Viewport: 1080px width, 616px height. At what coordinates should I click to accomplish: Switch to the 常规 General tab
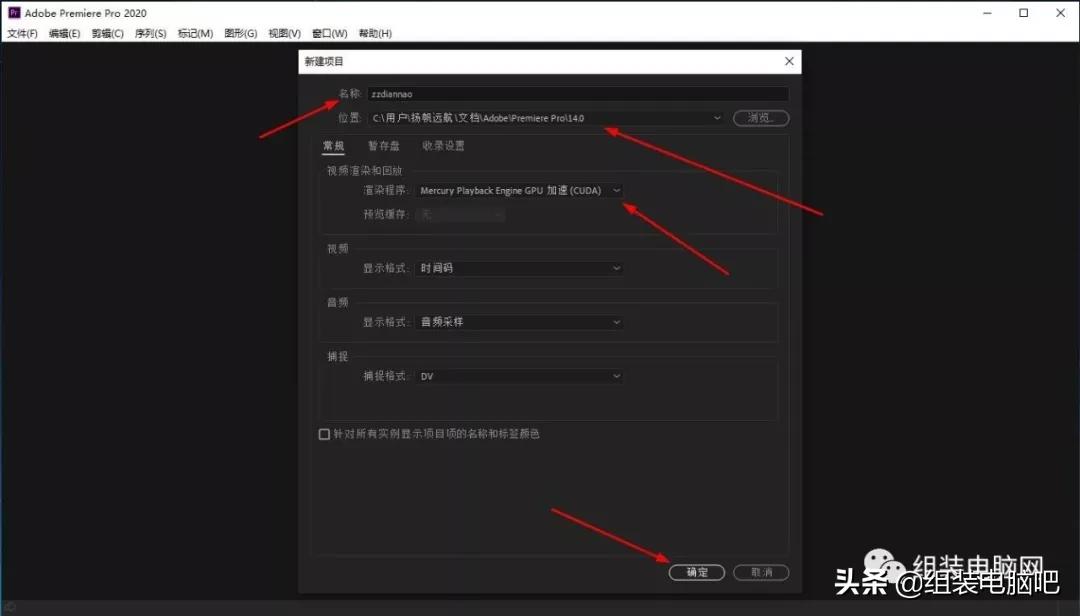pyautogui.click(x=333, y=145)
